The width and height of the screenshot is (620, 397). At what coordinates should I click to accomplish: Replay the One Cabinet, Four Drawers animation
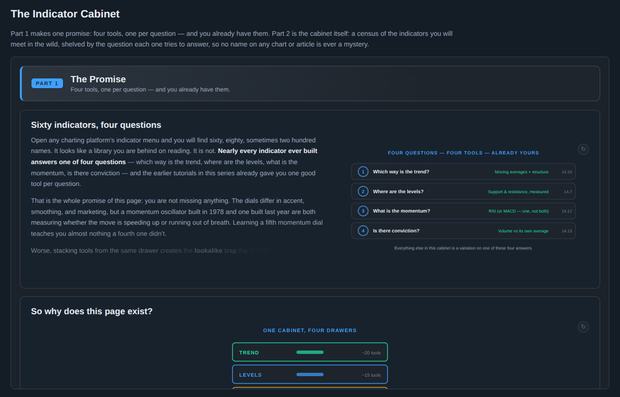583,327
